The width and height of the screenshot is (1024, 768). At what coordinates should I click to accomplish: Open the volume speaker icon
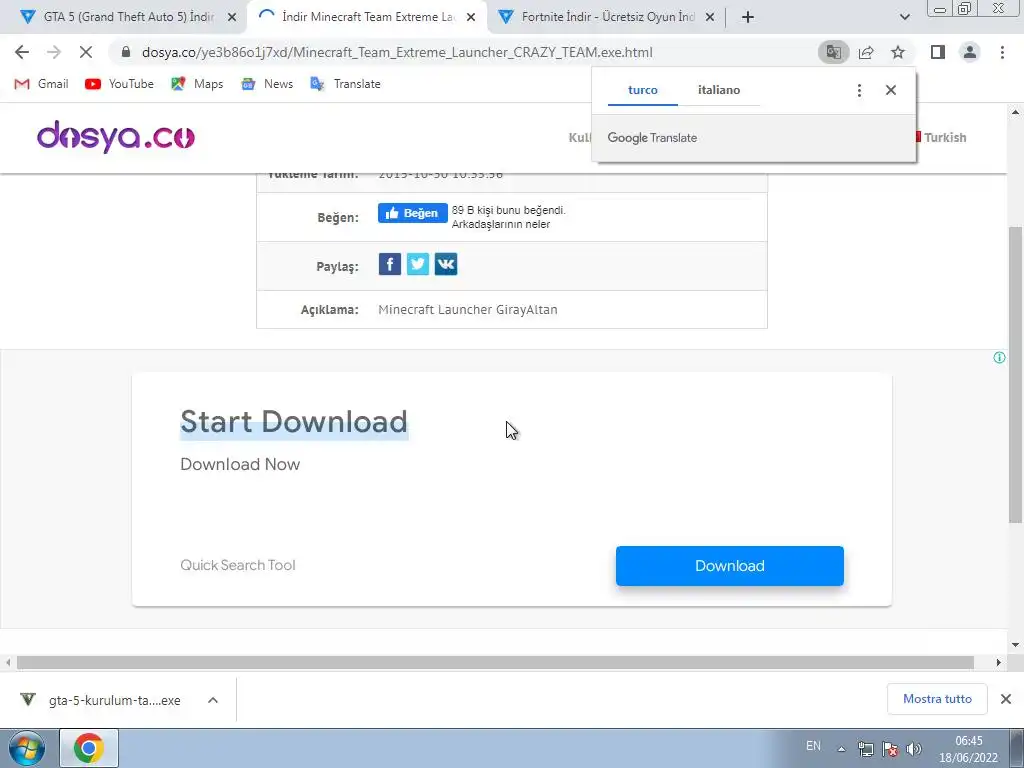(914, 749)
